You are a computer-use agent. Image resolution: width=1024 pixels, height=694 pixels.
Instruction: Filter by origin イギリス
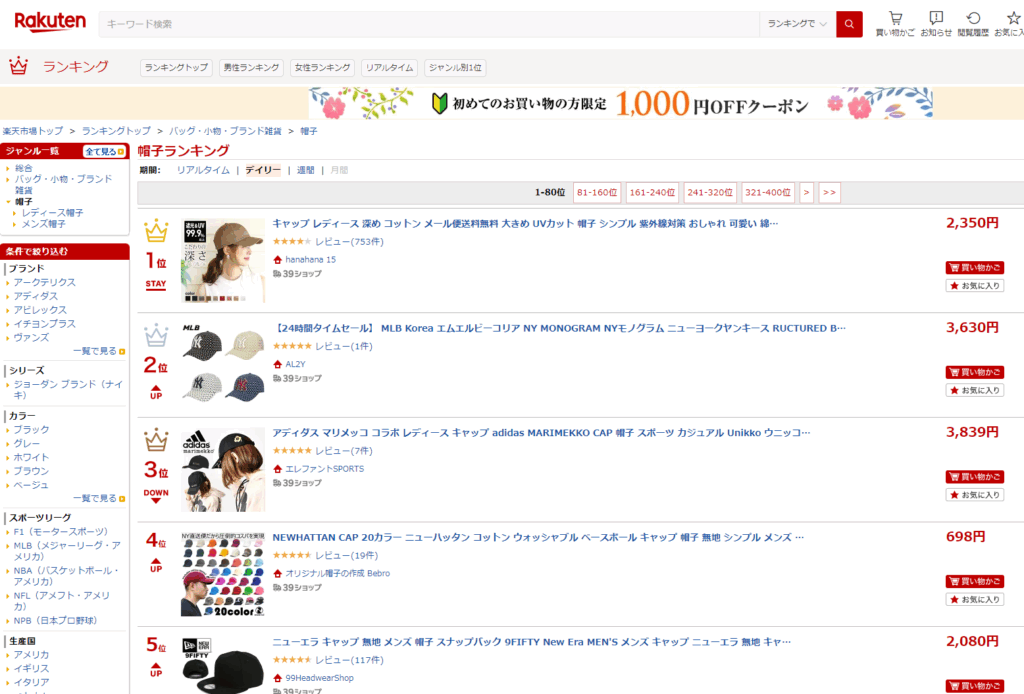[31, 669]
